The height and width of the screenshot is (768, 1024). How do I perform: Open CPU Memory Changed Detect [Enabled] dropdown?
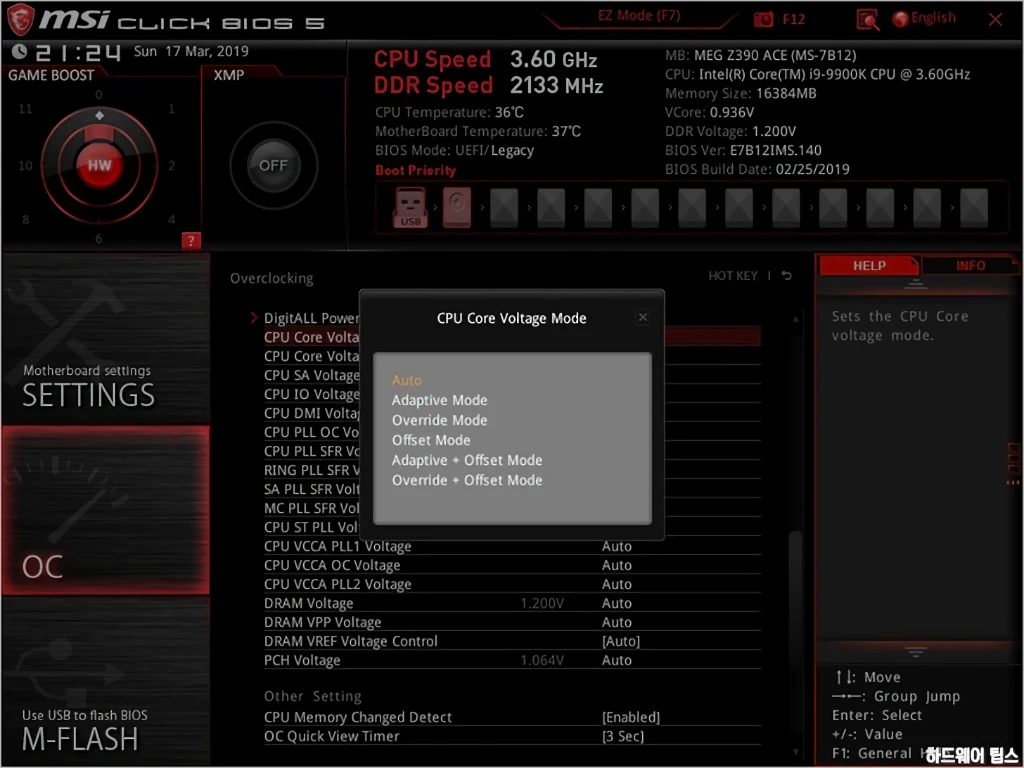tap(631, 717)
